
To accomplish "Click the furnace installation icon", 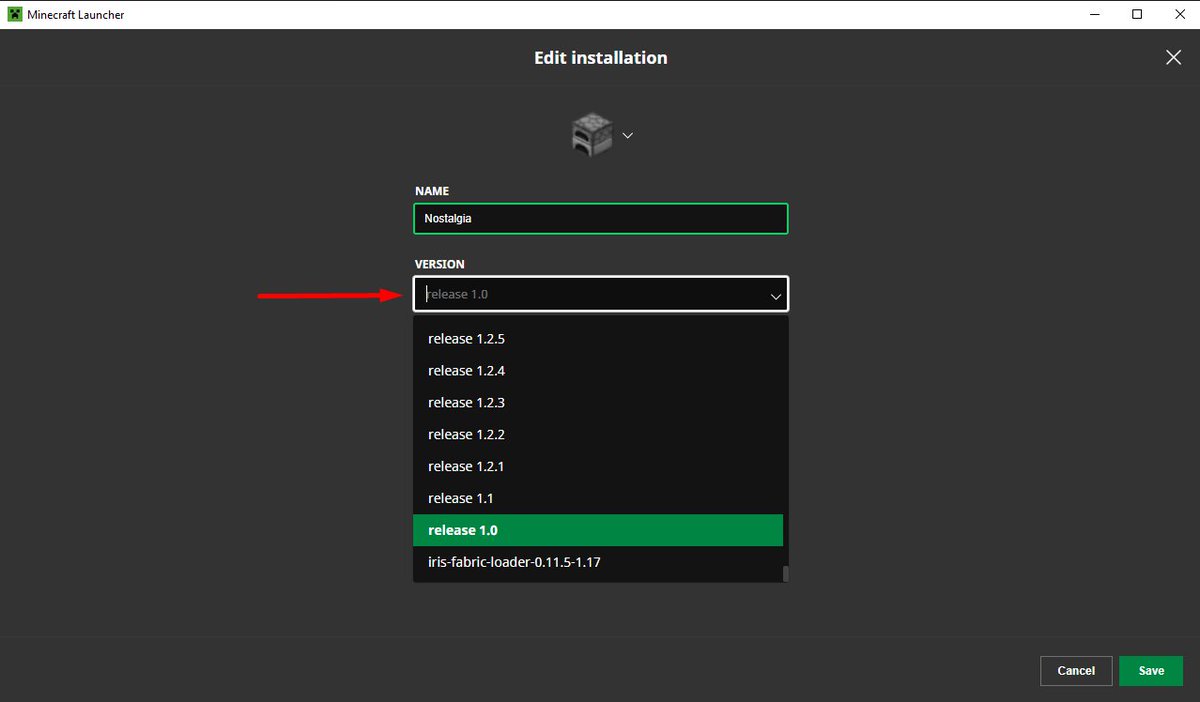I will [591, 135].
